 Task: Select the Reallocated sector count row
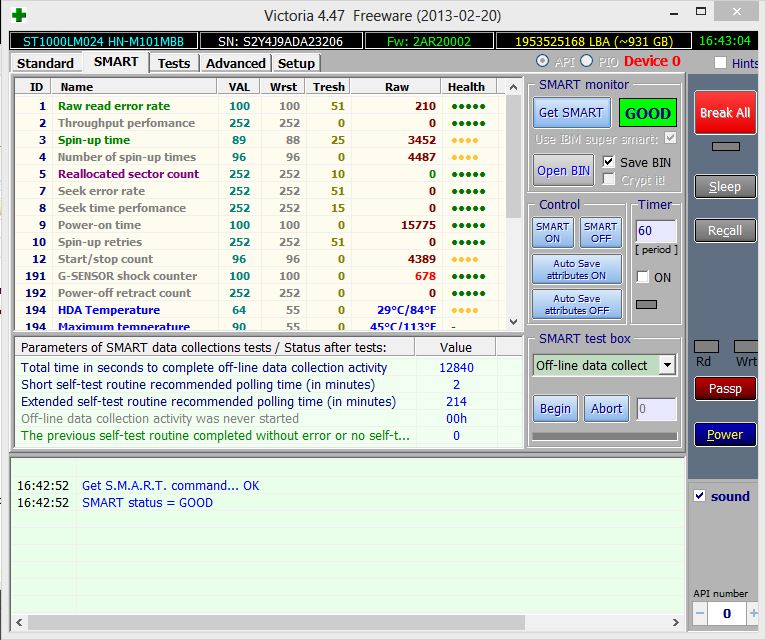pyautogui.click(x=260, y=174)
